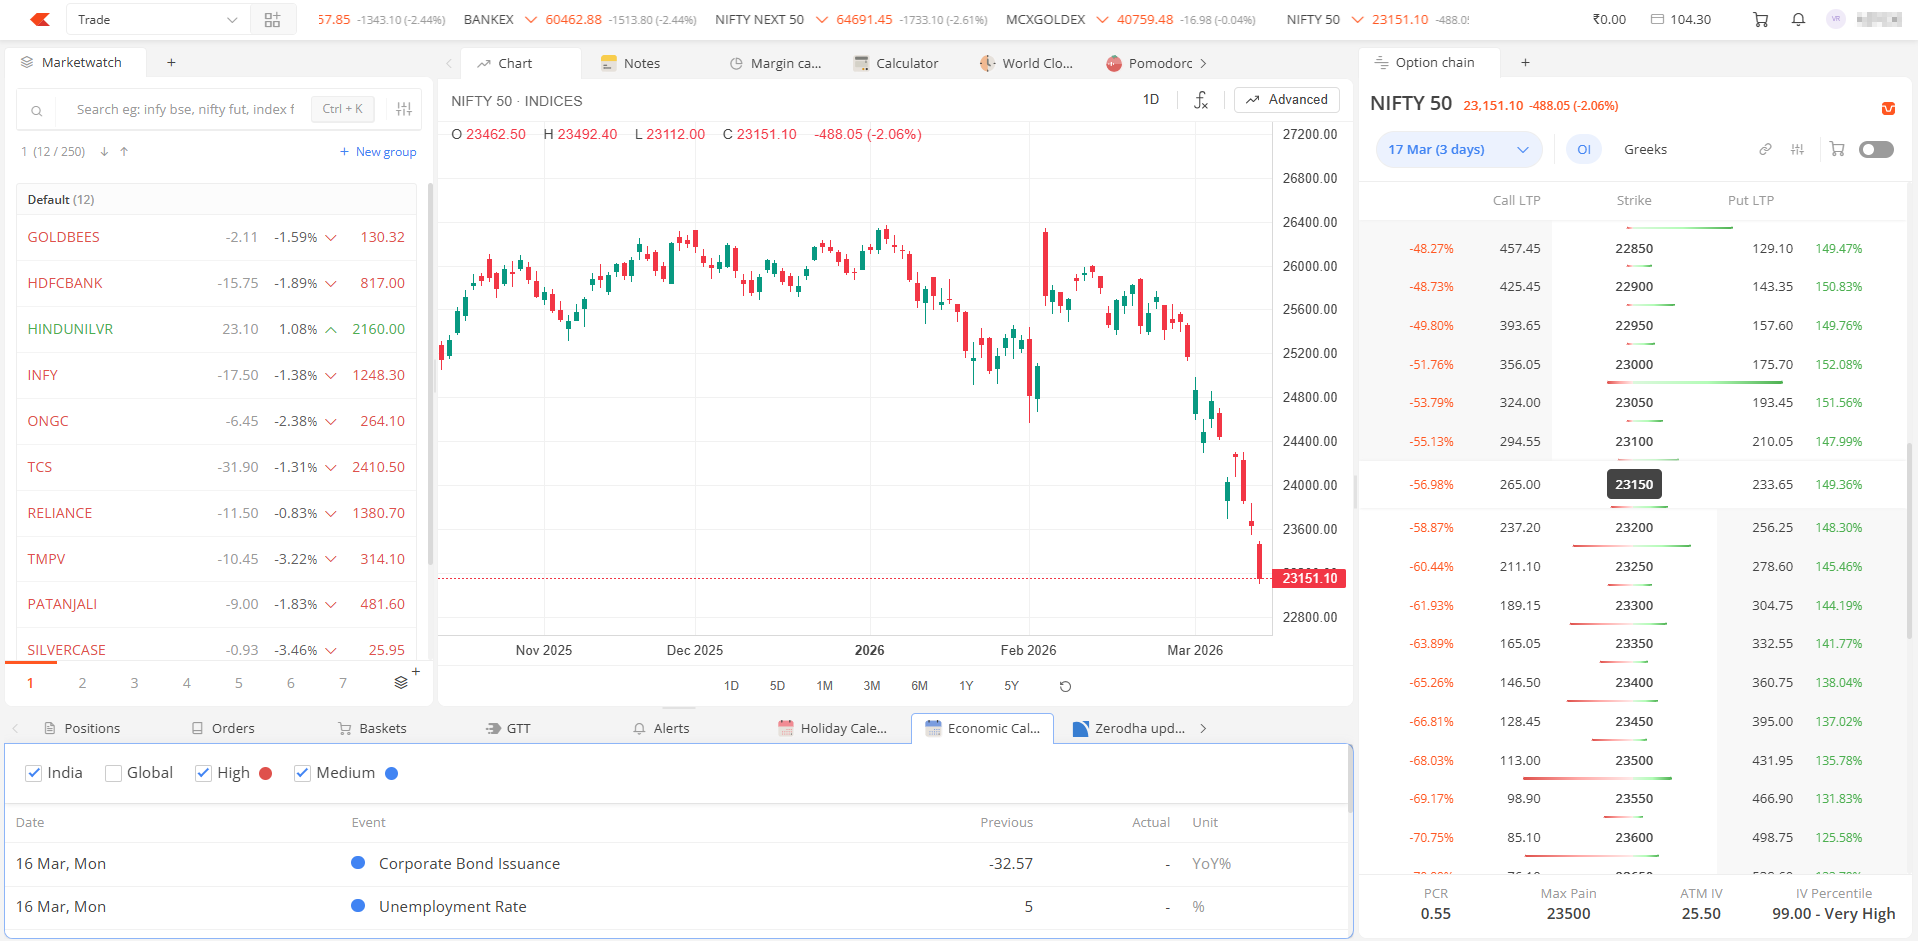Open notifications bell icon
This screenshot has width=1918, height=941.
pyautogui.click(x=1798, y=20)
